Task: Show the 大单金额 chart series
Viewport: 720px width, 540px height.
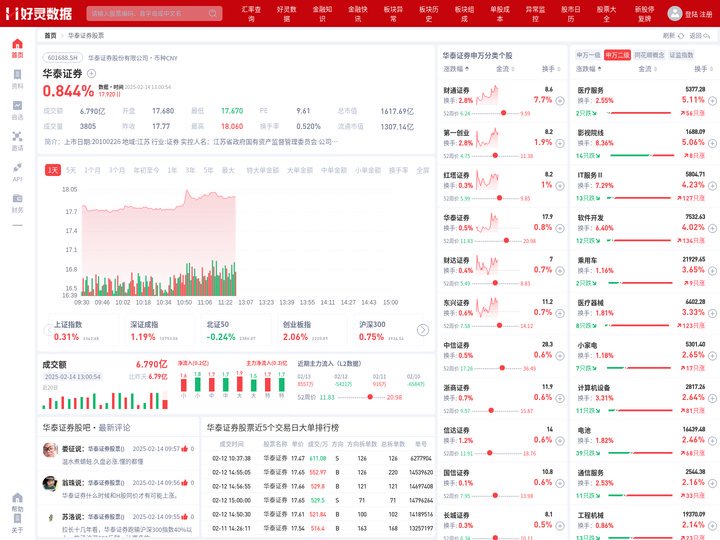Action: 300,170
